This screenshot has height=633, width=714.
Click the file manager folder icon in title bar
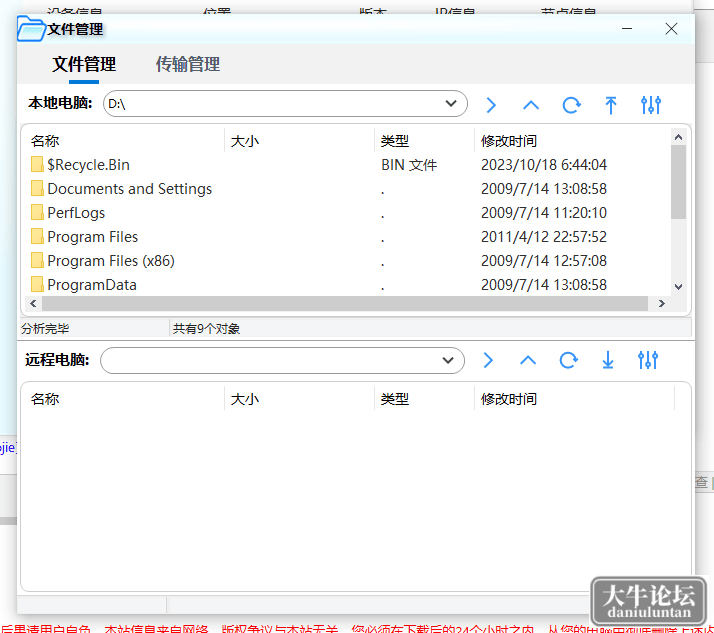point(31,29)
